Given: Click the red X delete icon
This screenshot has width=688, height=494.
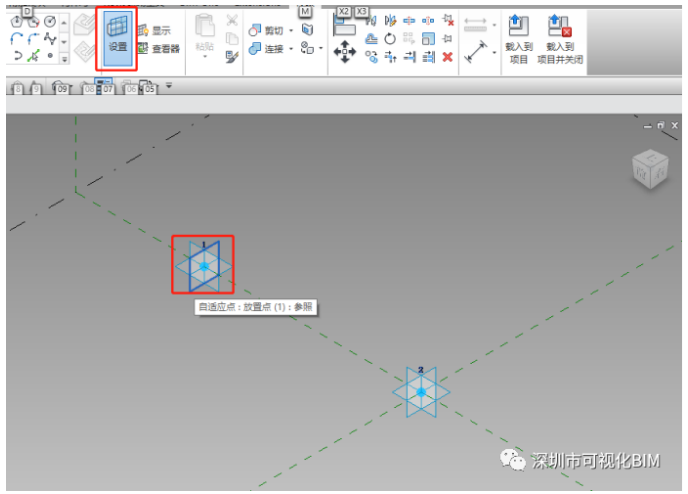Looking at the screenshot, I should [447, 57].
